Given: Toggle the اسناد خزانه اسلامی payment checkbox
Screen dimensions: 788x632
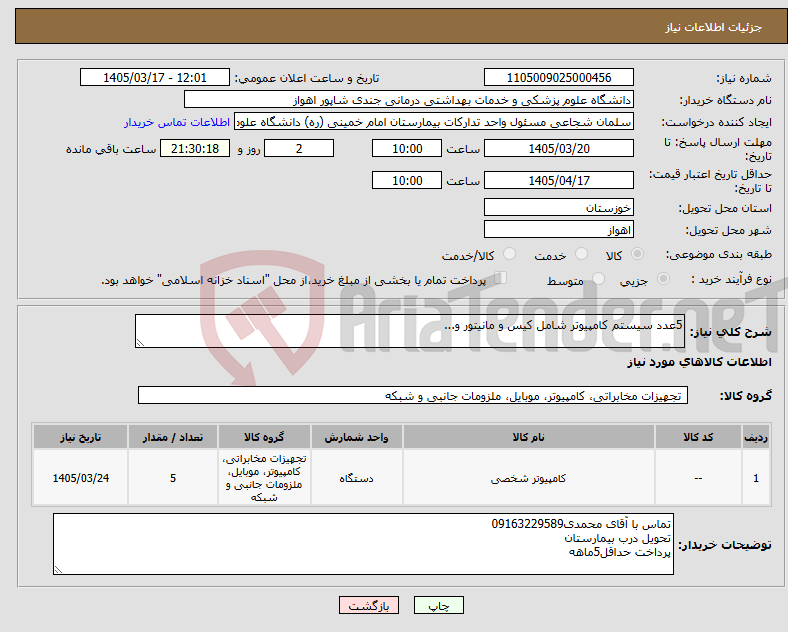Looking at the screenshot, I should click(501, 277).
